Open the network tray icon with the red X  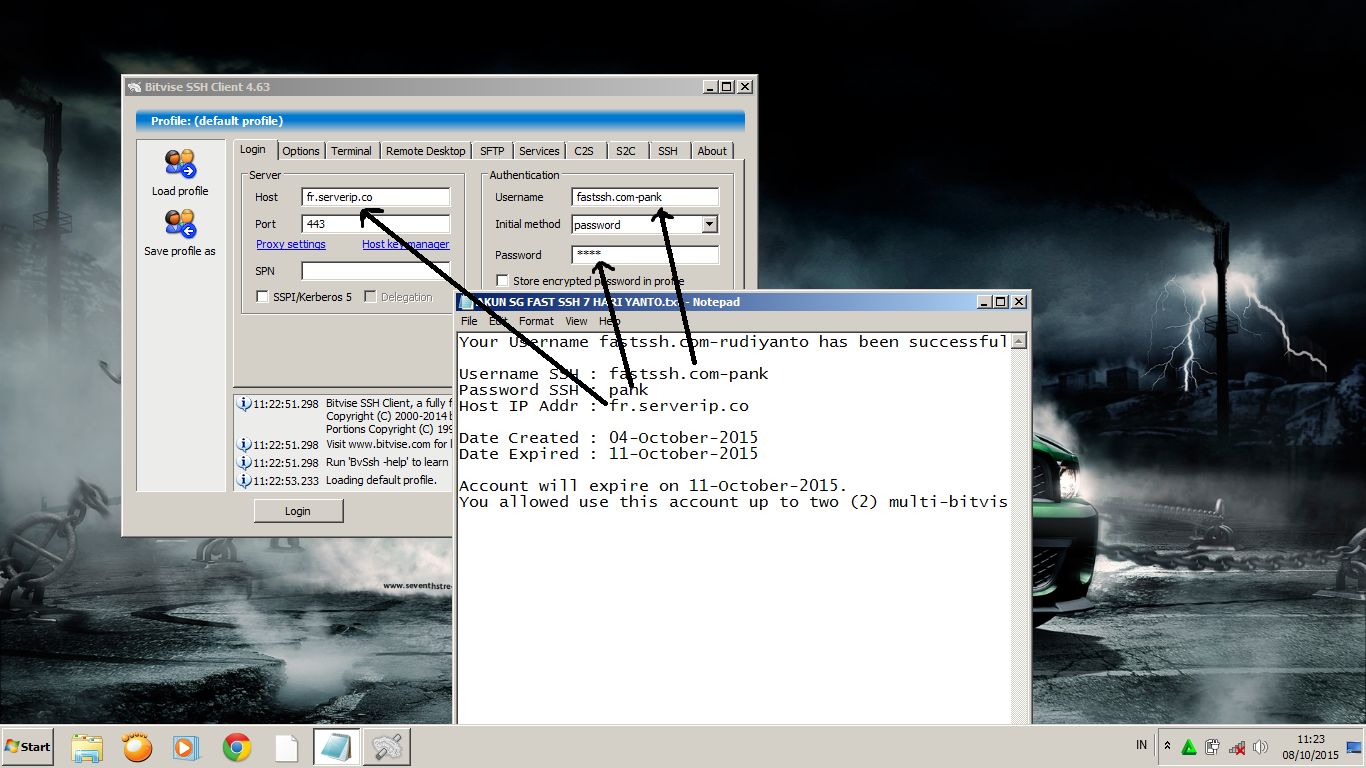[x=1237, y=747]
